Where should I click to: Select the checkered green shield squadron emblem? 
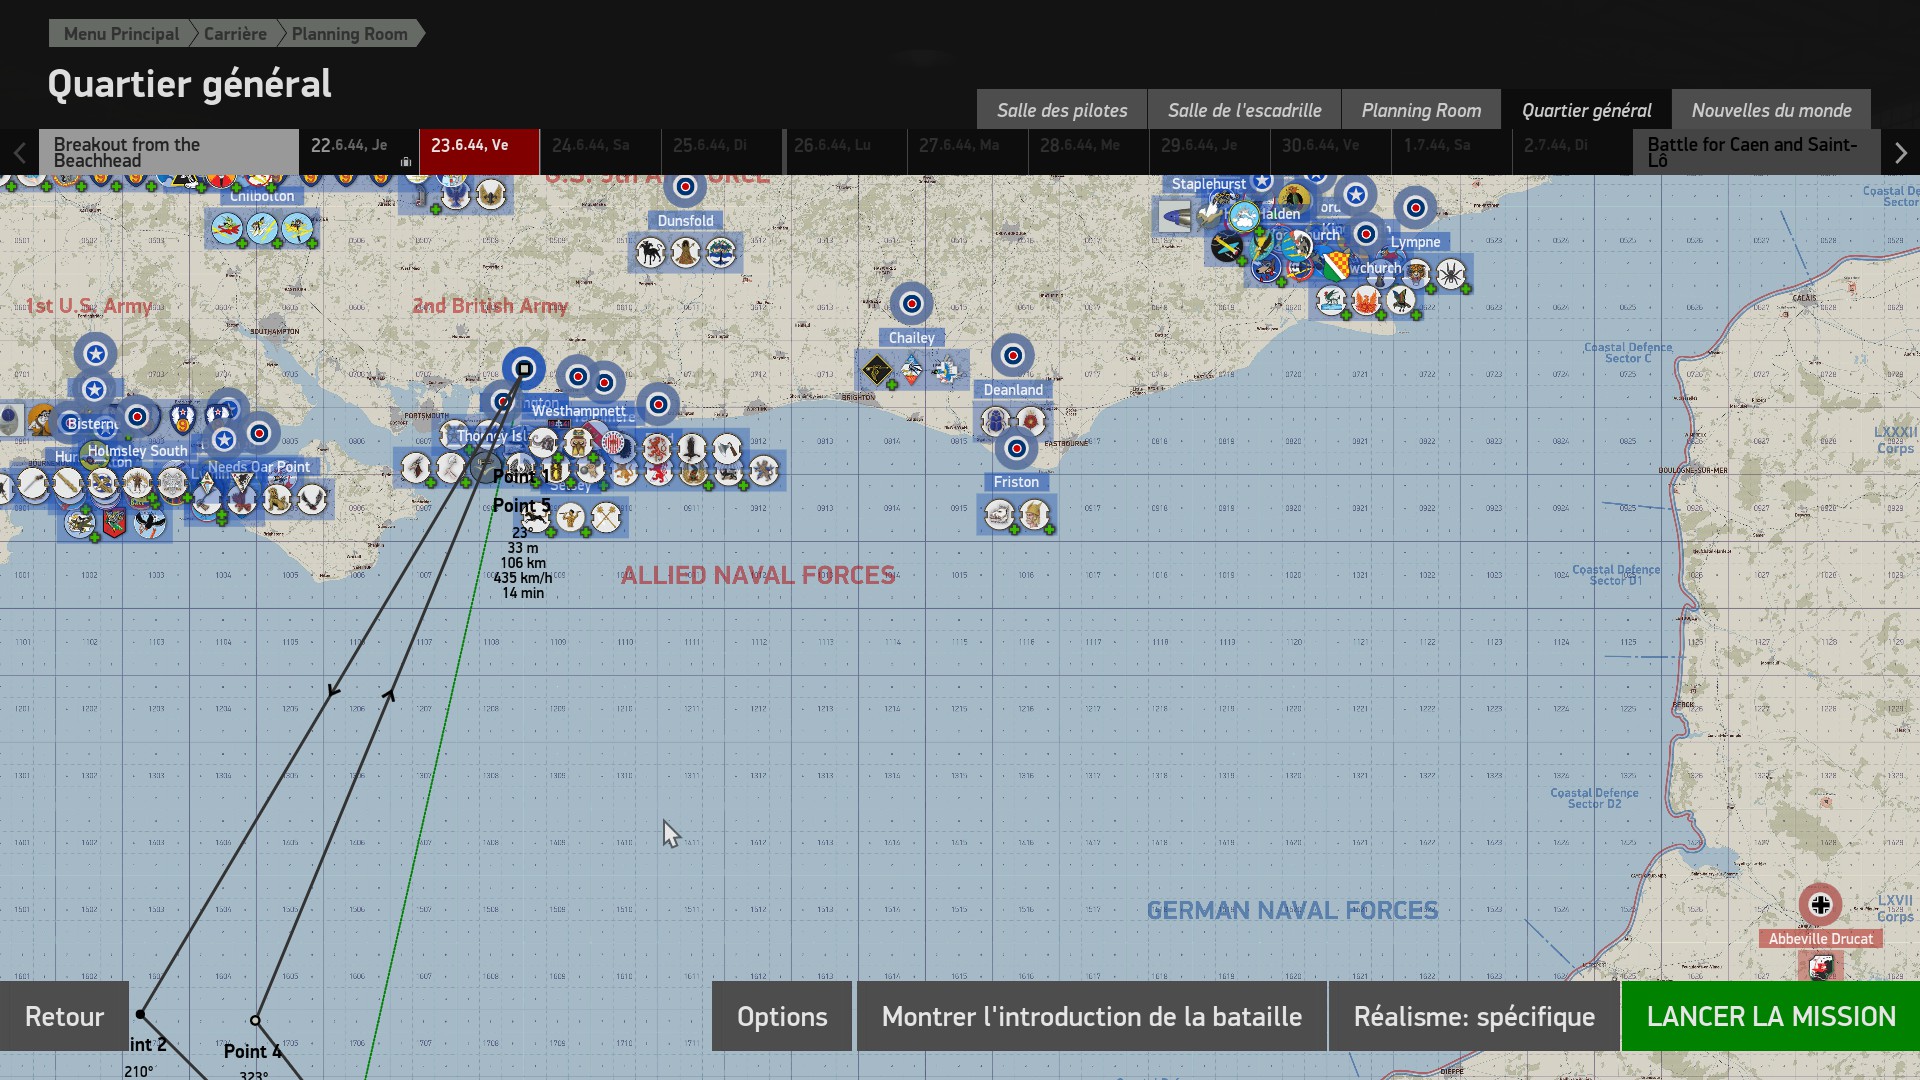pyautogui.click(x=1334, y=265)
